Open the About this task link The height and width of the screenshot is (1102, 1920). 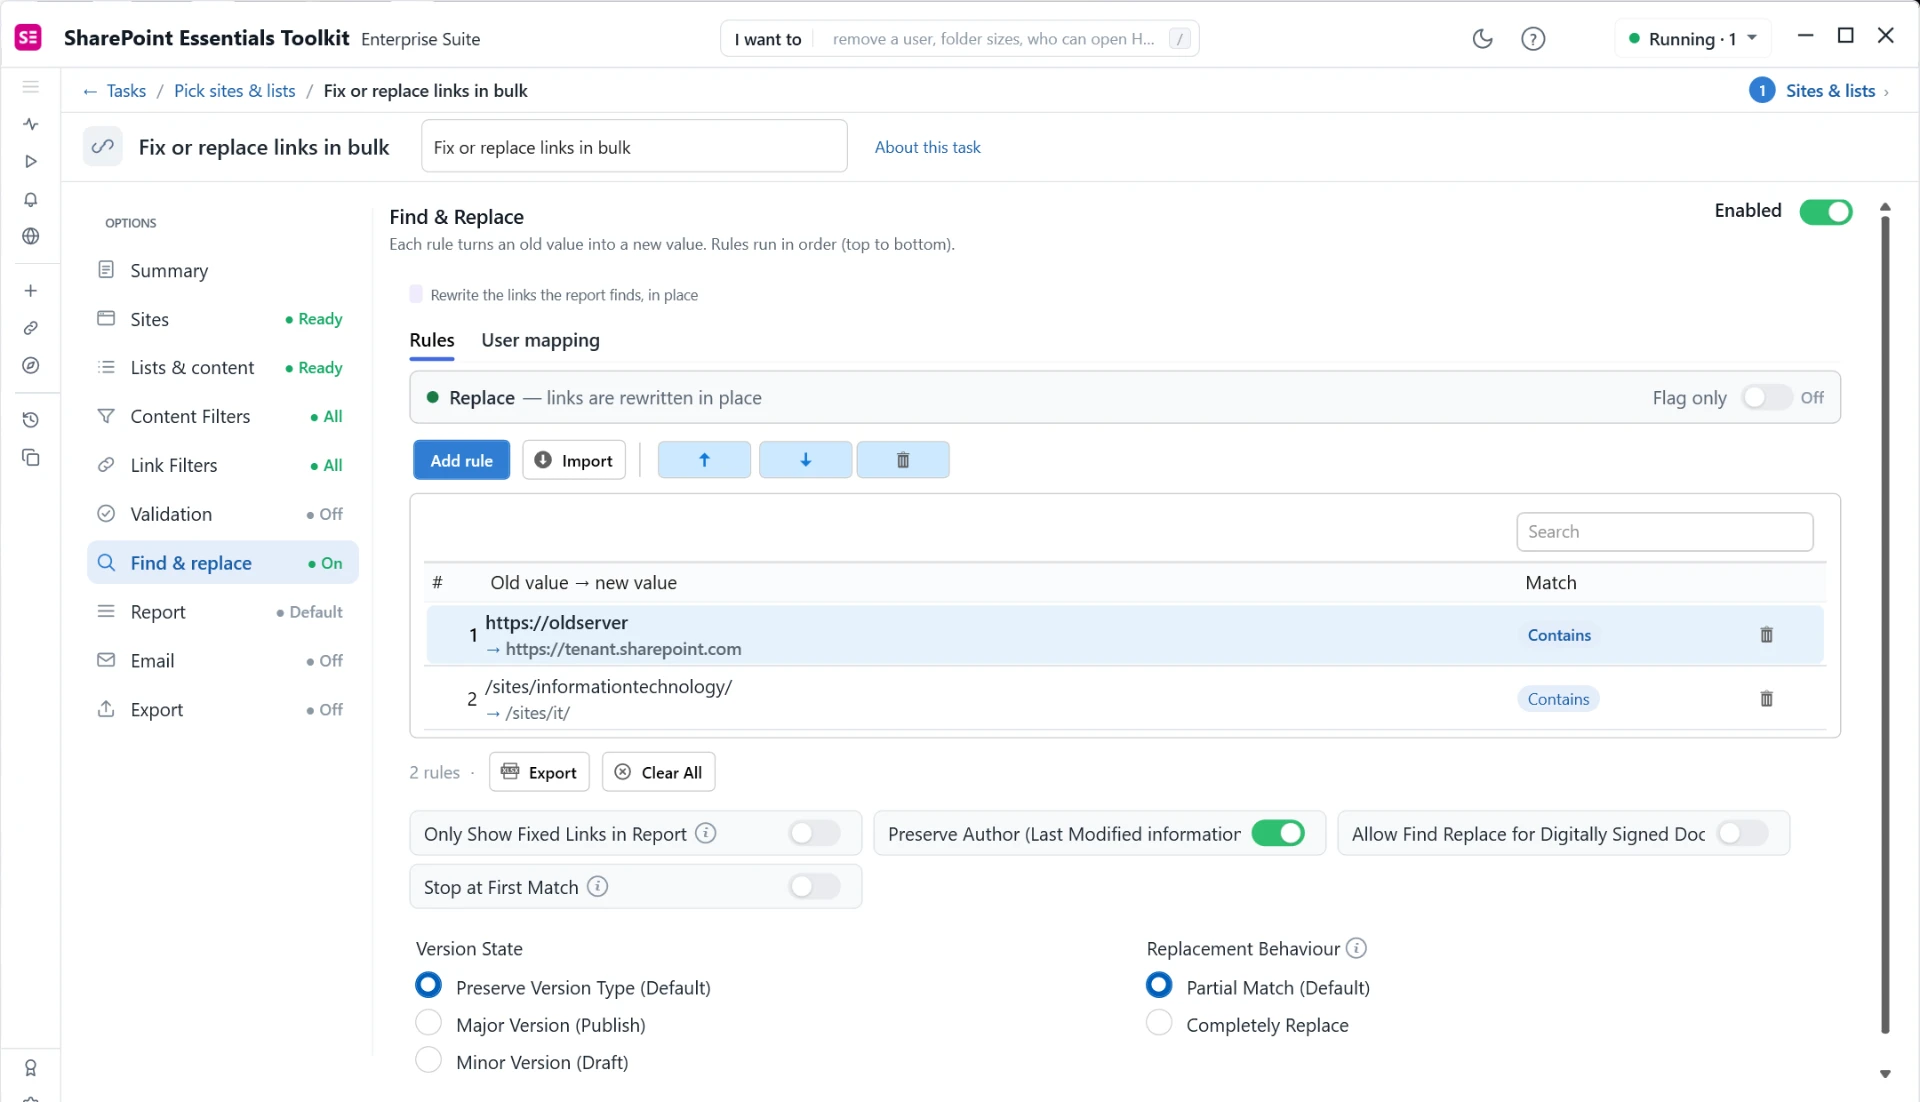(x=927, y=147)
